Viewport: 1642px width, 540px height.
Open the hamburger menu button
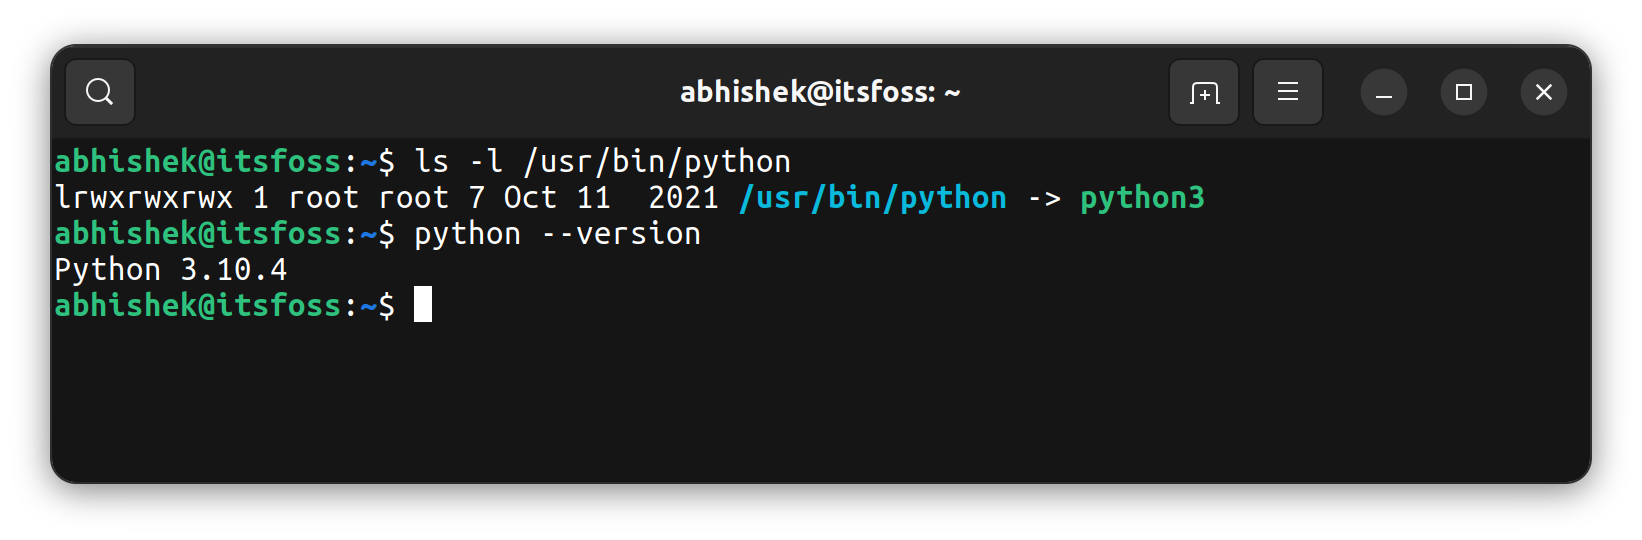coord(1288,92)
